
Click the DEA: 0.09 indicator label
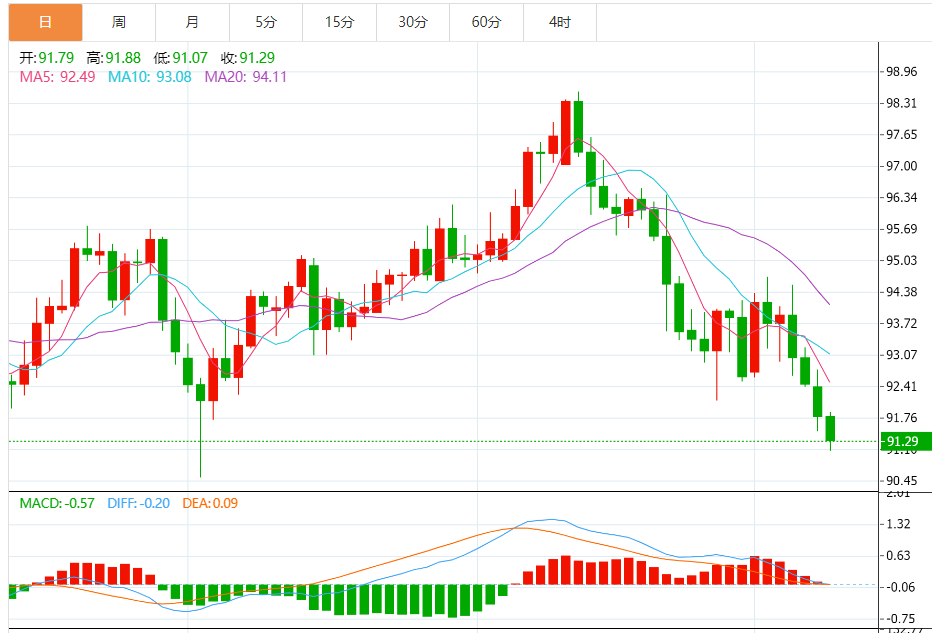click(210, 503)
